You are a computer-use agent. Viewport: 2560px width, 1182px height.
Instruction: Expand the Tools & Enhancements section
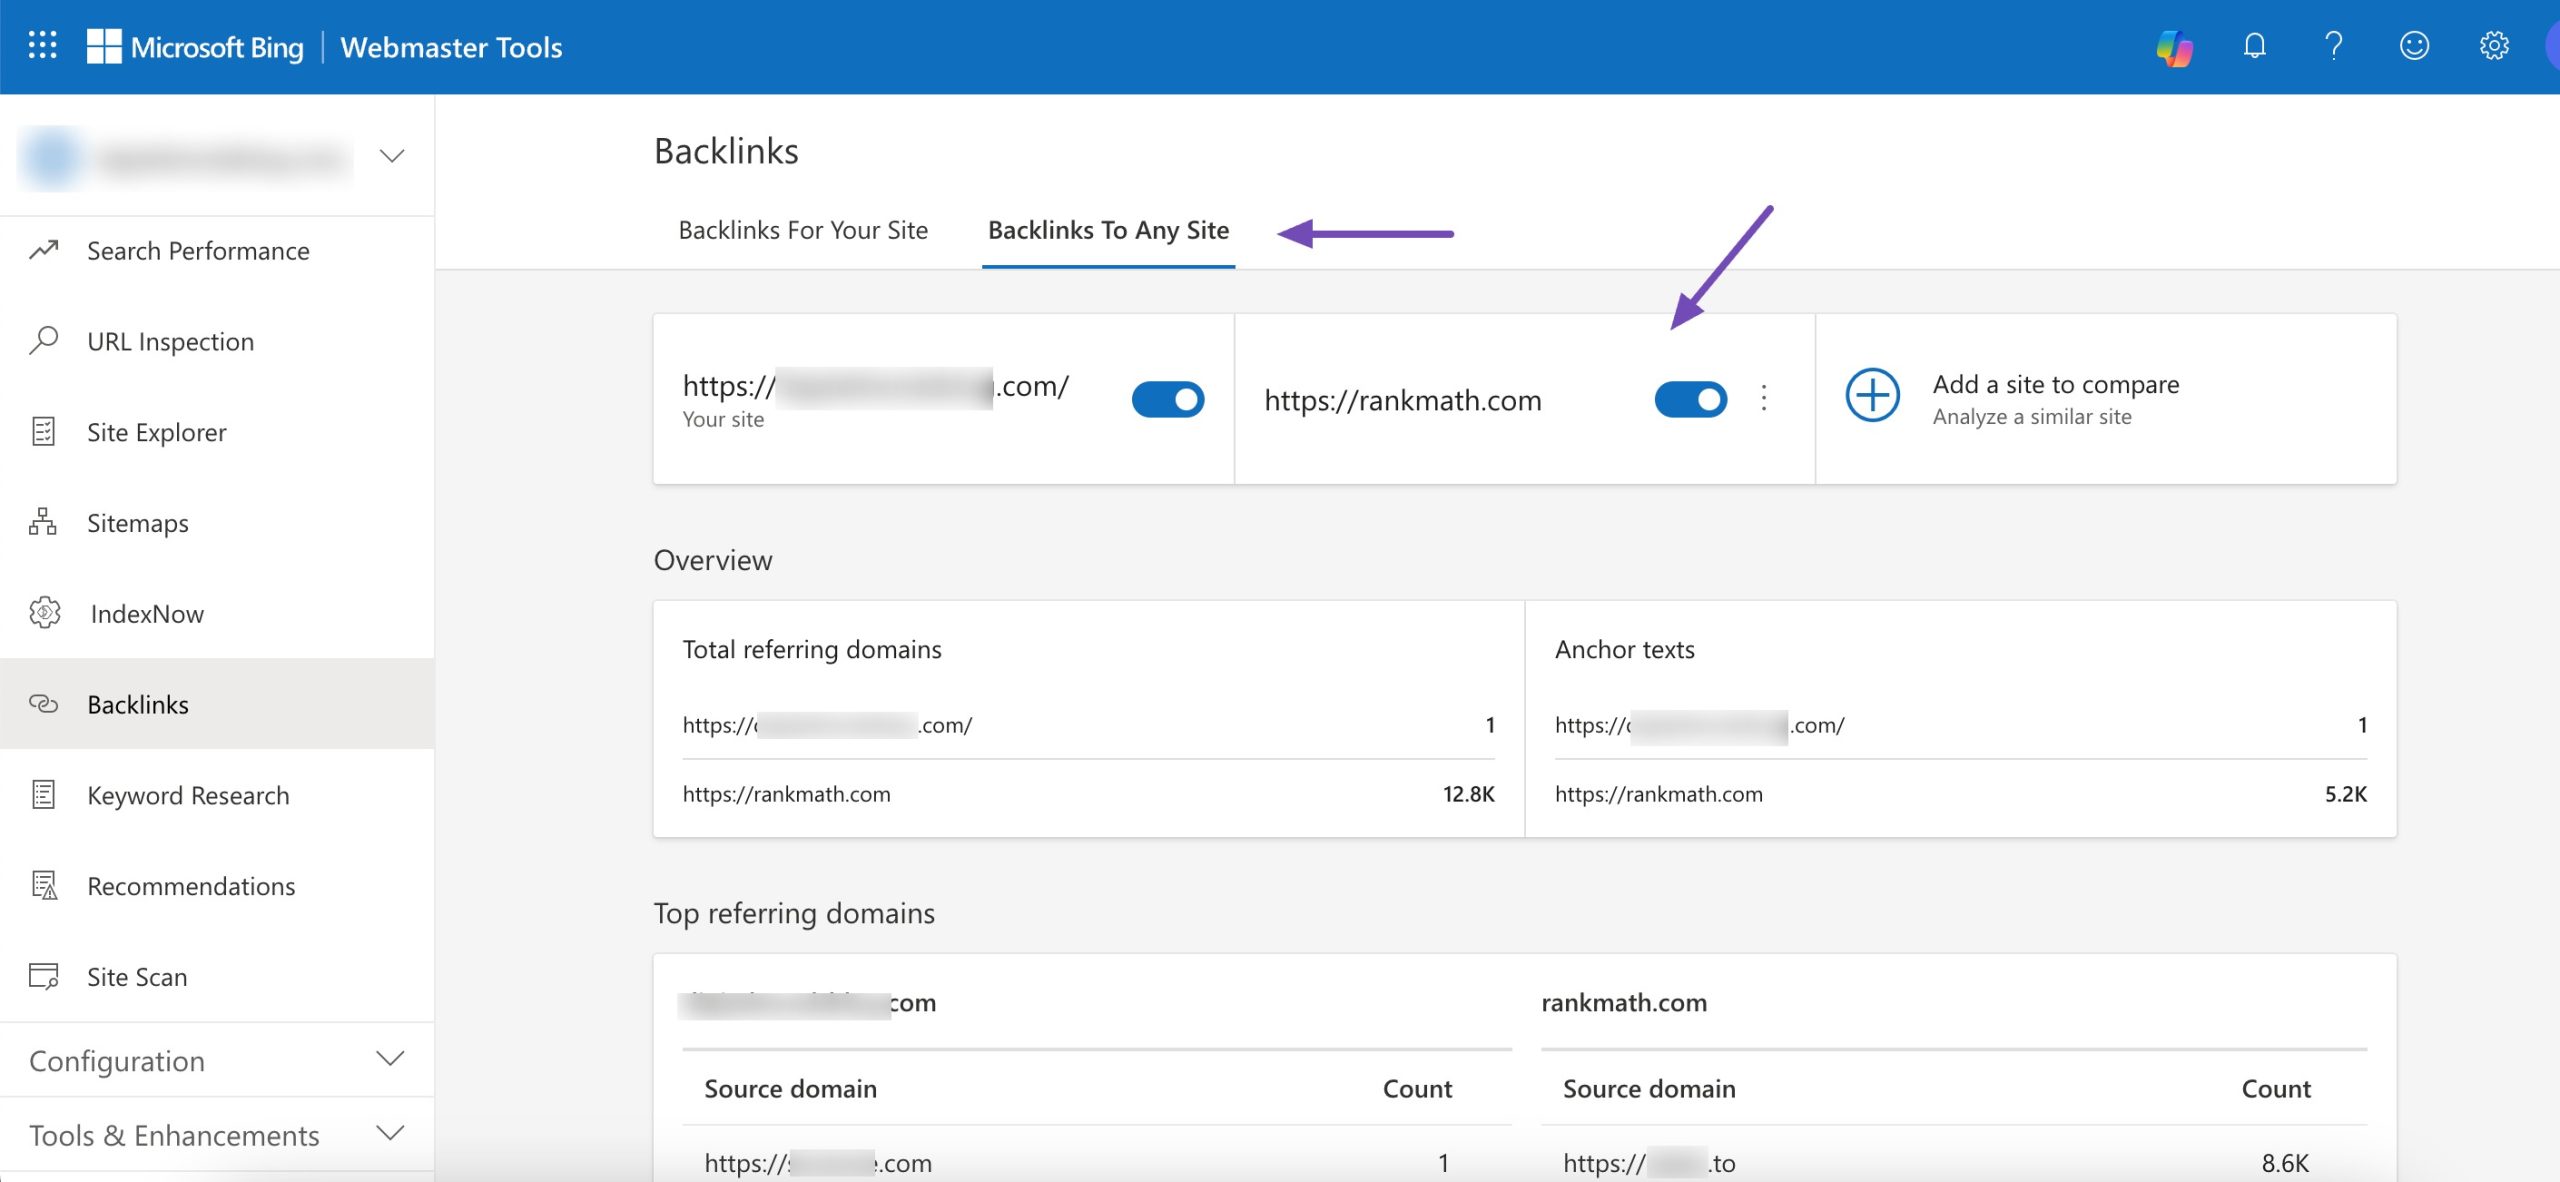(x=217, y=1135)
